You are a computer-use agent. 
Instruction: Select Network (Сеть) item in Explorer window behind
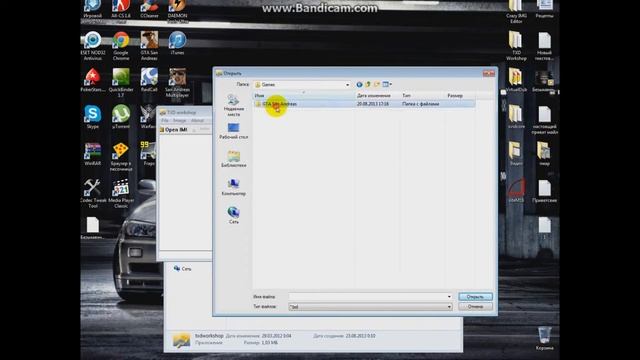pyautogui.click(x=182, y=269)
